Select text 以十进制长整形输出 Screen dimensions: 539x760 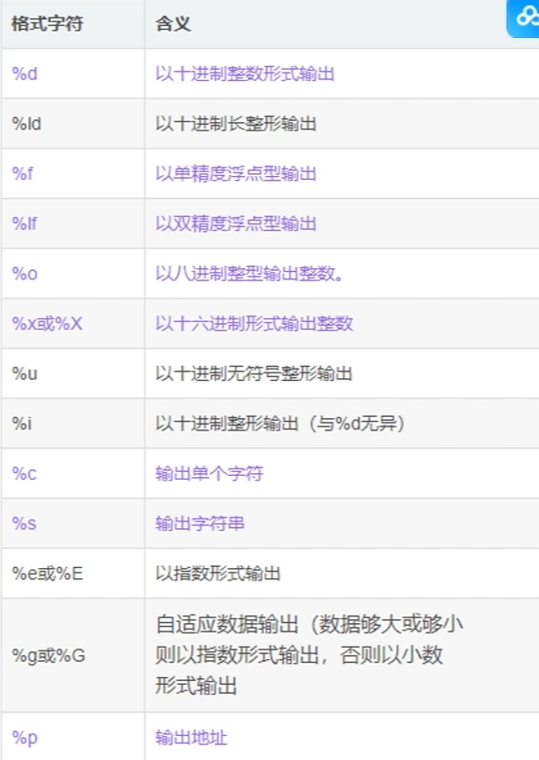236,124
